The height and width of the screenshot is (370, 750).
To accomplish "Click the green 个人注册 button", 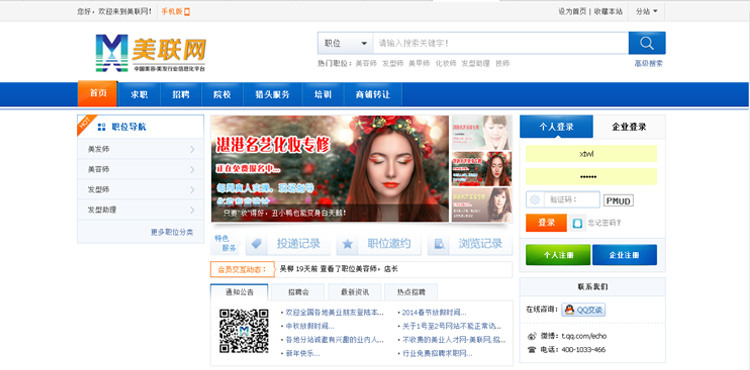I will point(558,255).
